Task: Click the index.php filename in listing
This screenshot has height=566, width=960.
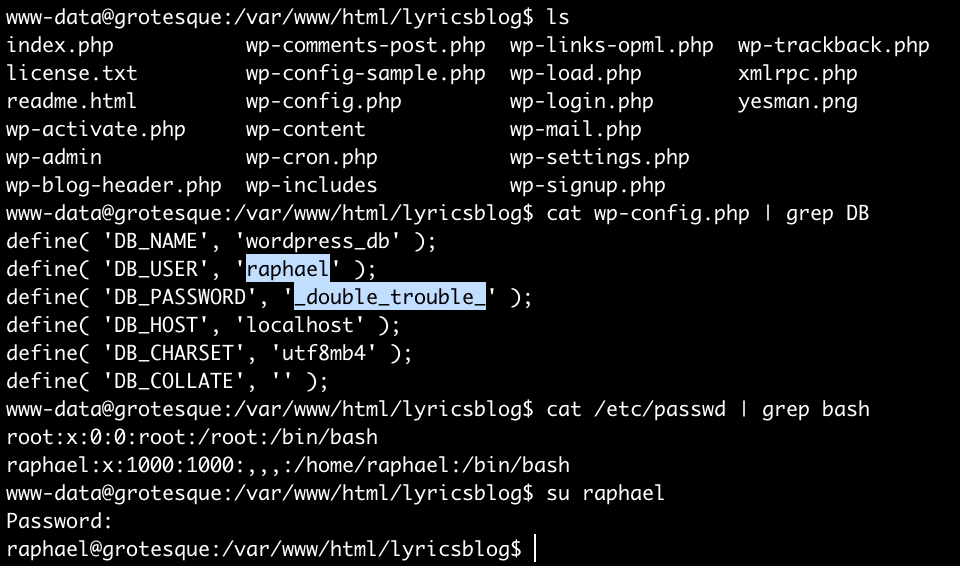Action: pos(60,45)
